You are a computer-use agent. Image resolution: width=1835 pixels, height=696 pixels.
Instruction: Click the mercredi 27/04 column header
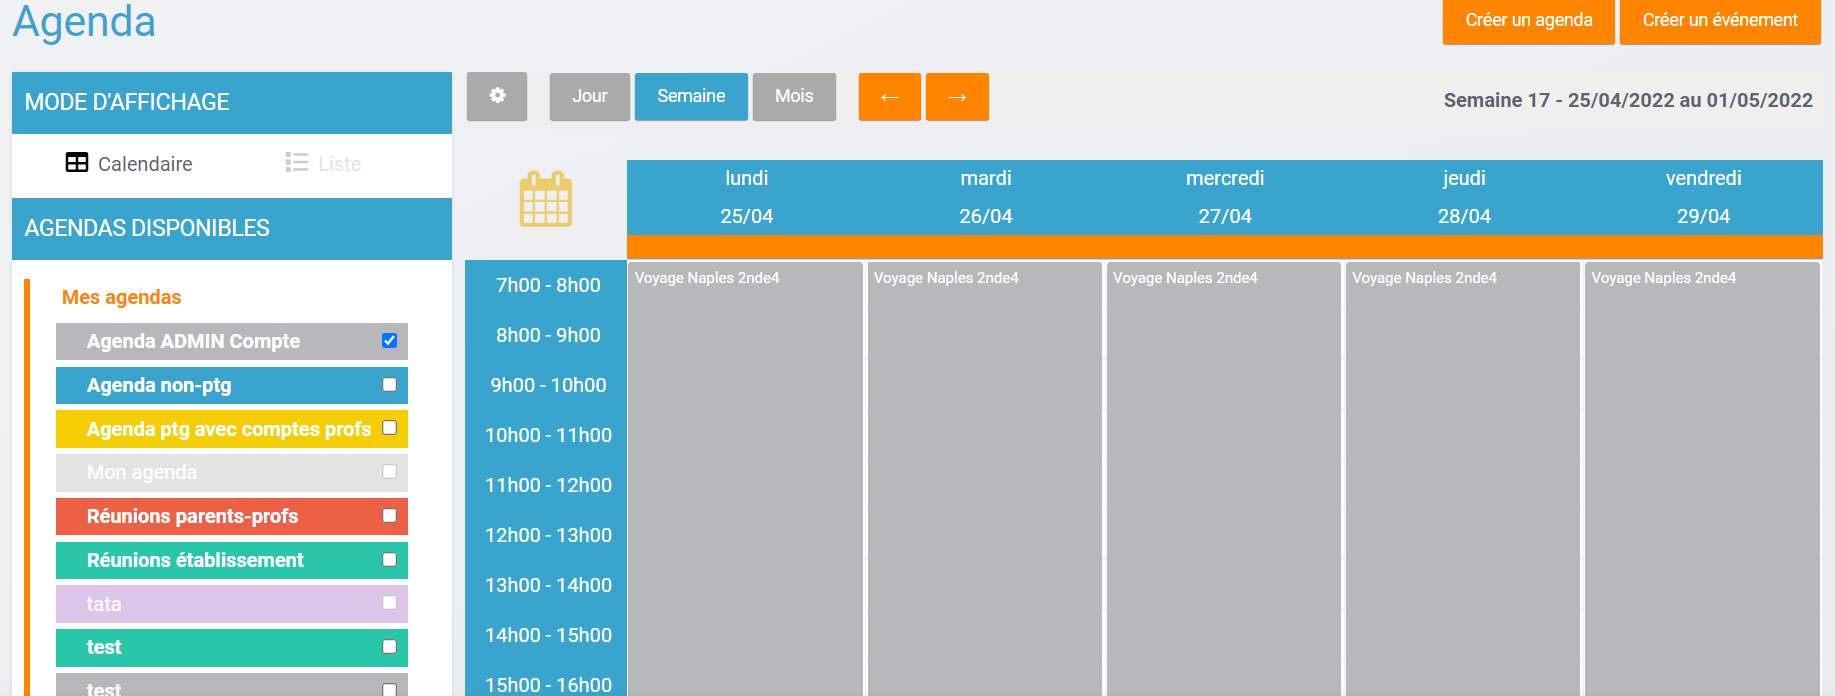[x=1224, y=197]
